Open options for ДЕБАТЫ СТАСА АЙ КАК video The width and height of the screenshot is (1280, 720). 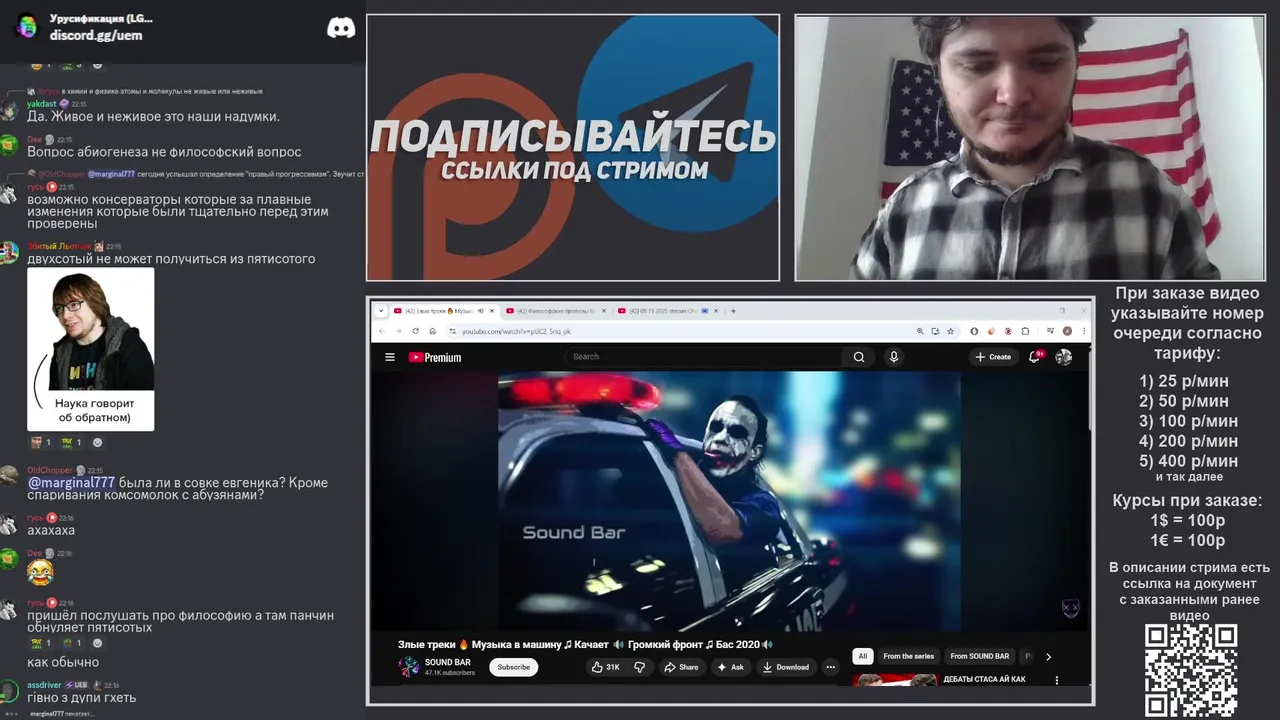coord(1057,680)
